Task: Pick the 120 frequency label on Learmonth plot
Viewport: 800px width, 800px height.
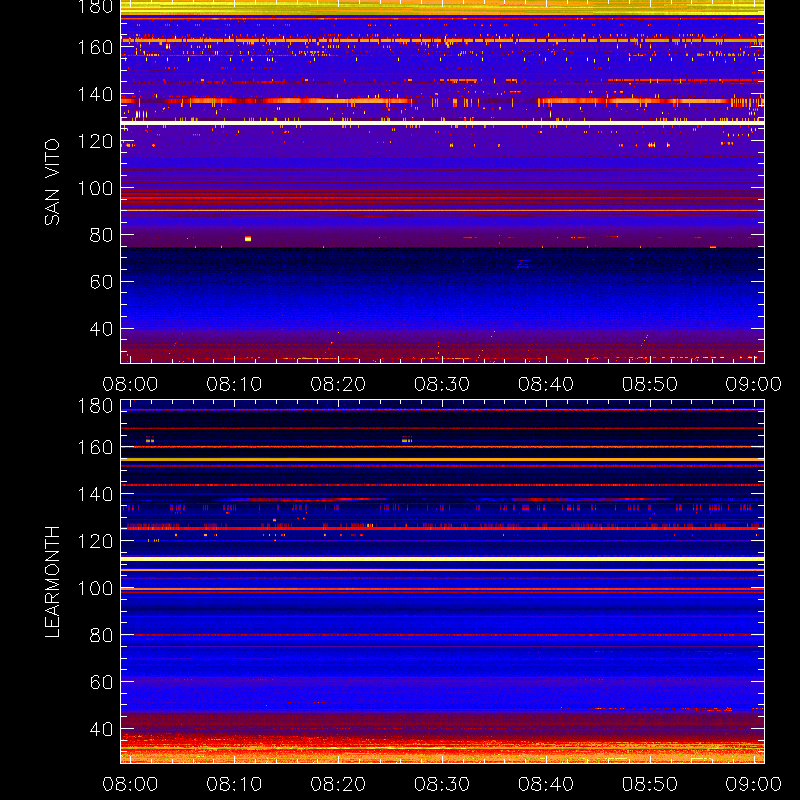Action: (95, 541)
